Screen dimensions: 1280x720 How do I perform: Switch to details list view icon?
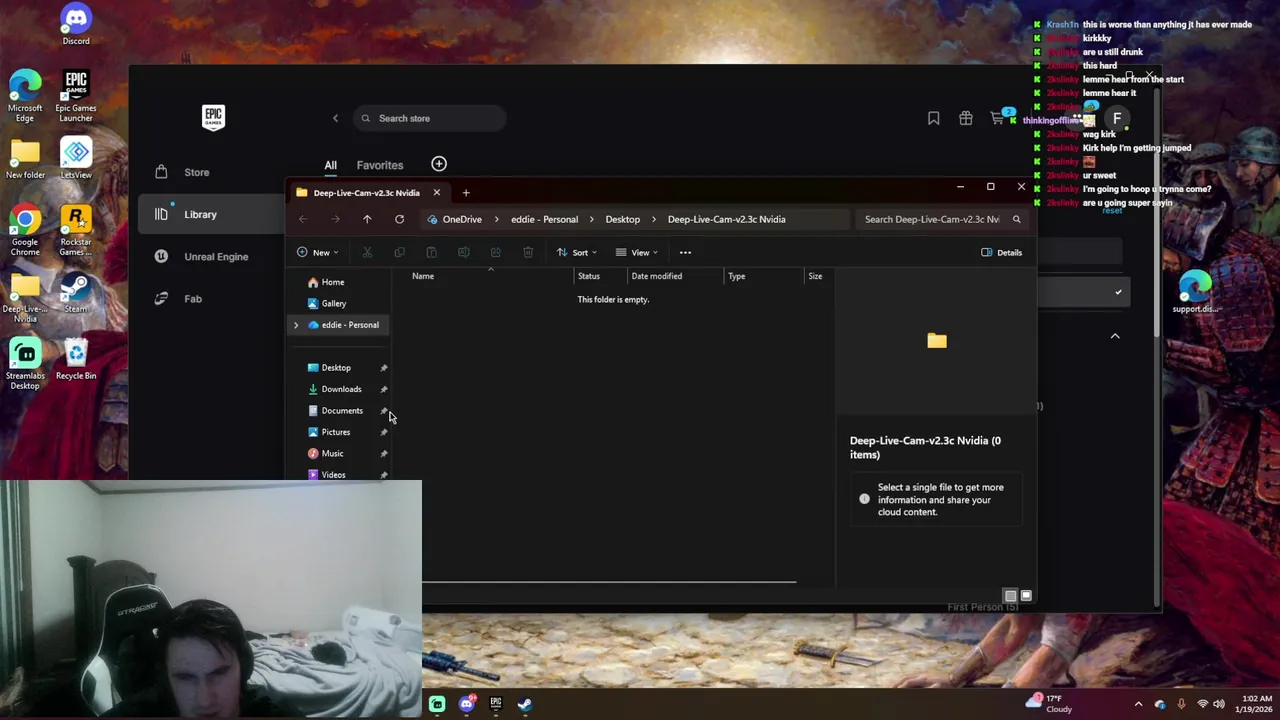[1010, 596]
